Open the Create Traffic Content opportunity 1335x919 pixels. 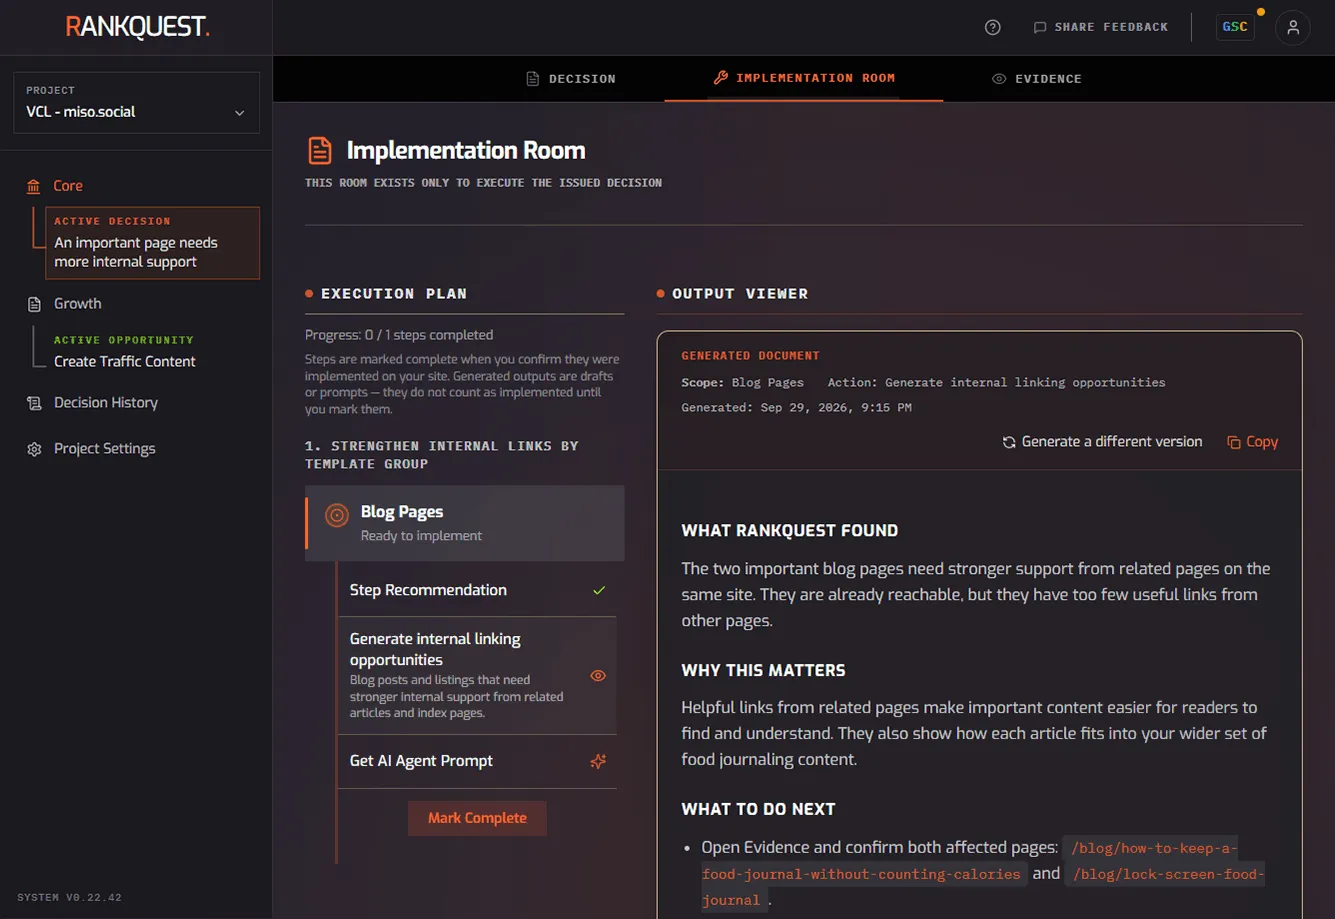click(x=125, y=362)
